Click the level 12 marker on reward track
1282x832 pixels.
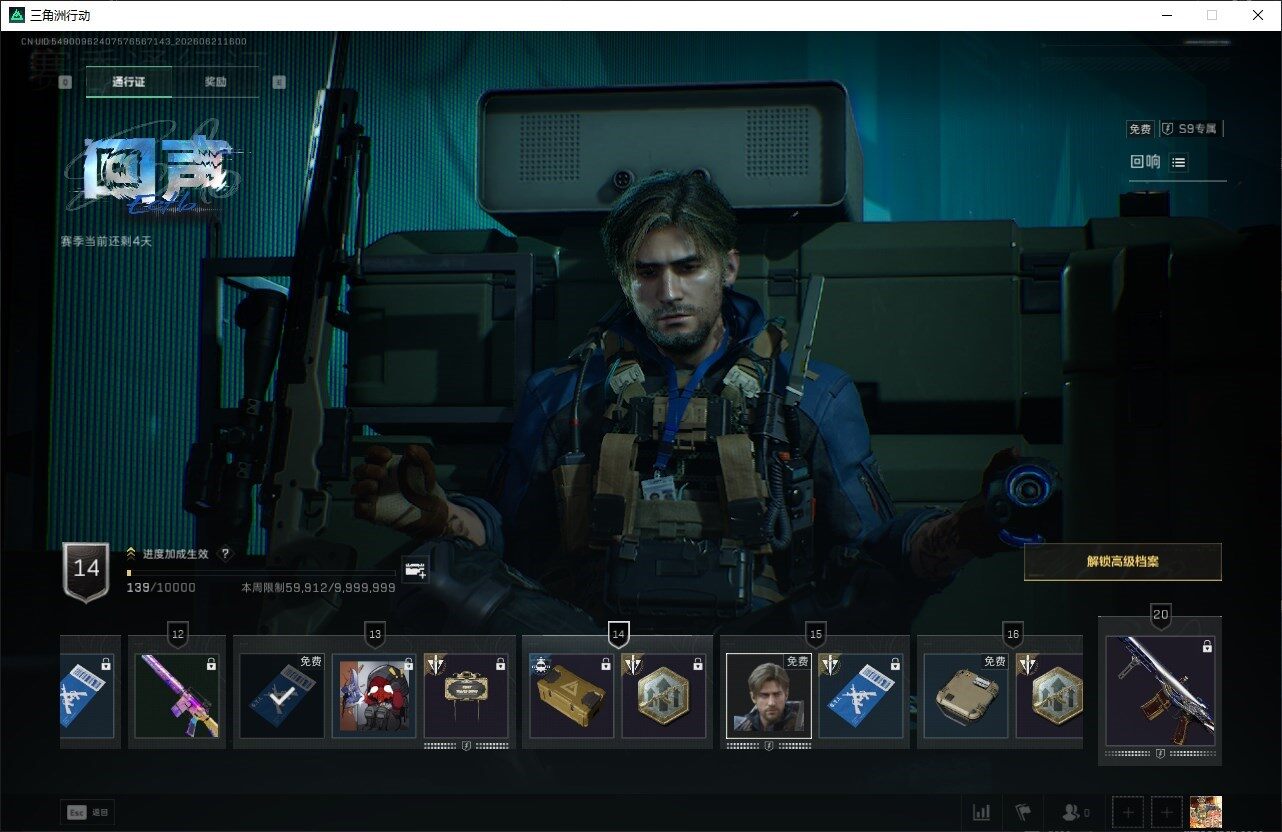click(x=178, y=634)
